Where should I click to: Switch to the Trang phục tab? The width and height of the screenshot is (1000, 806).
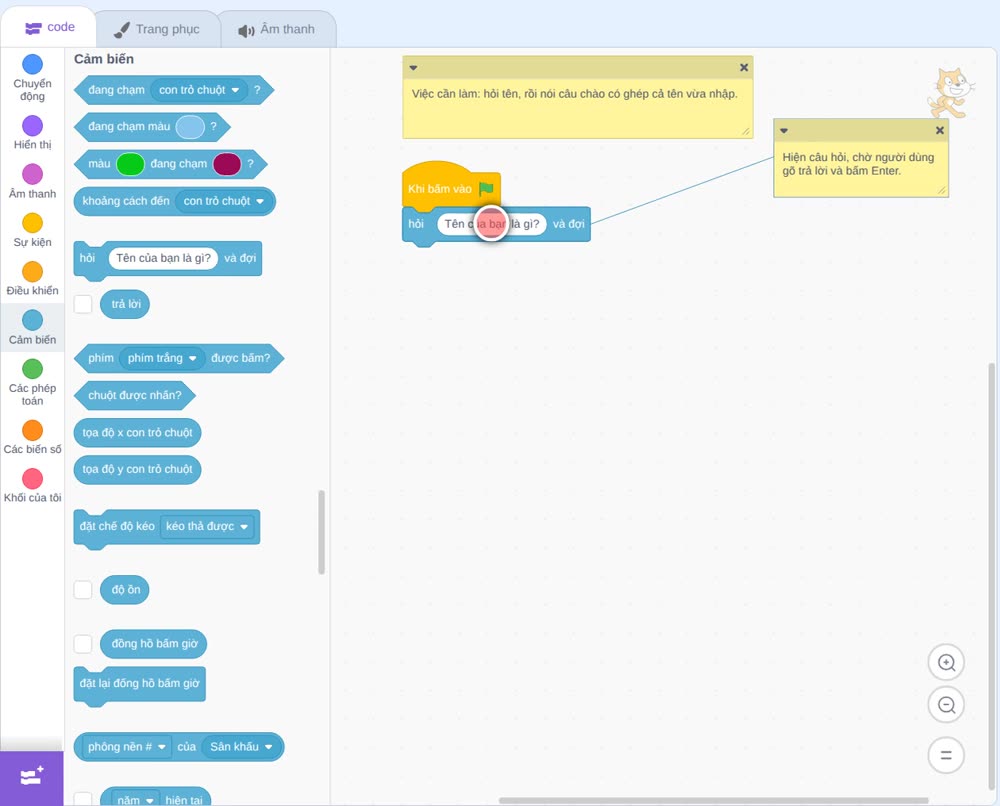157,29
